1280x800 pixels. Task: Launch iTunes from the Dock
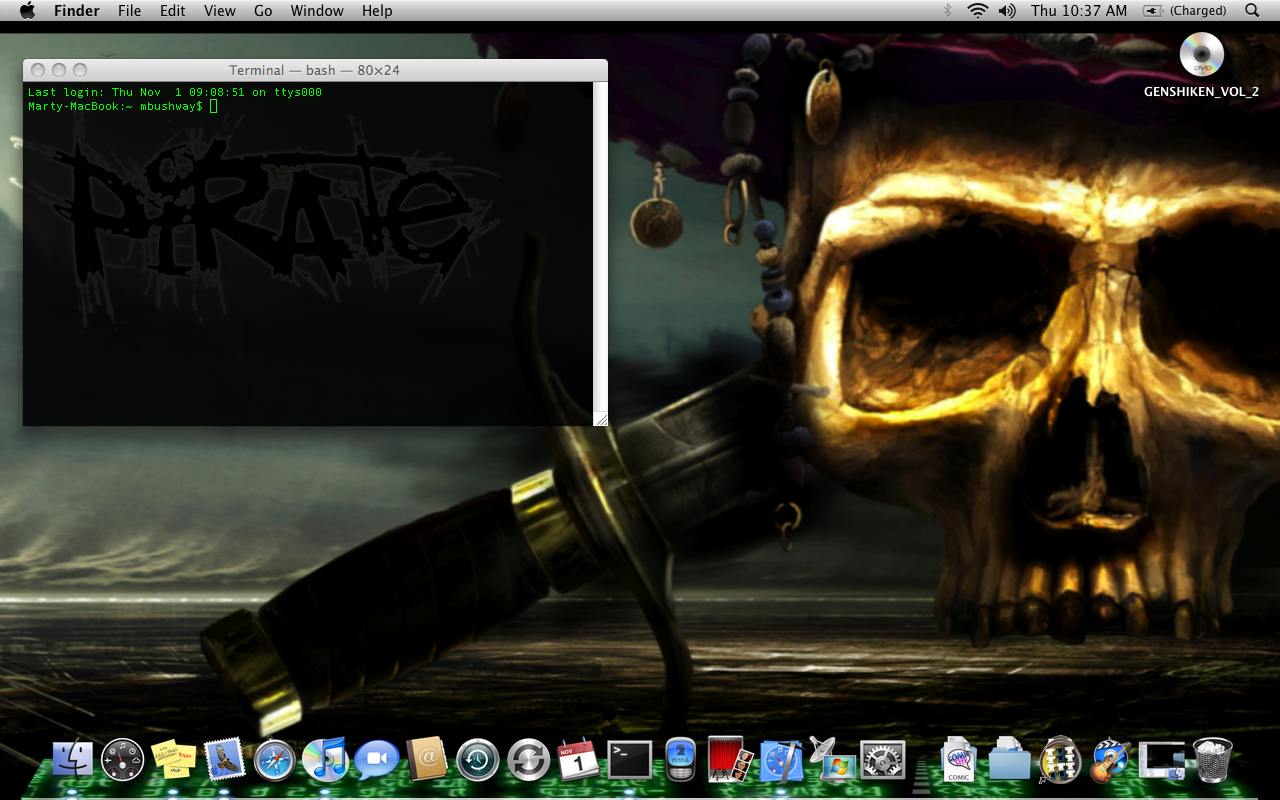324,761
